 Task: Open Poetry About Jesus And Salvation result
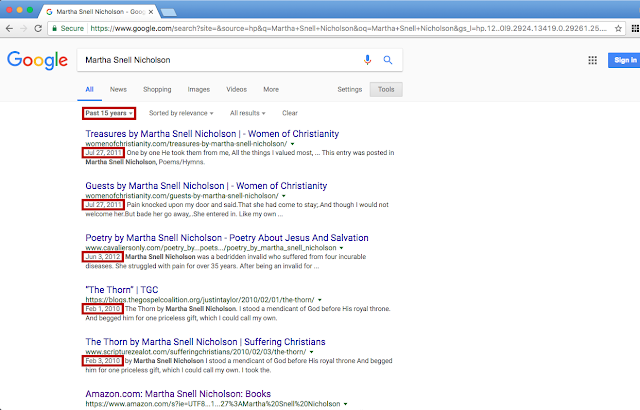(x=227, y=238)
